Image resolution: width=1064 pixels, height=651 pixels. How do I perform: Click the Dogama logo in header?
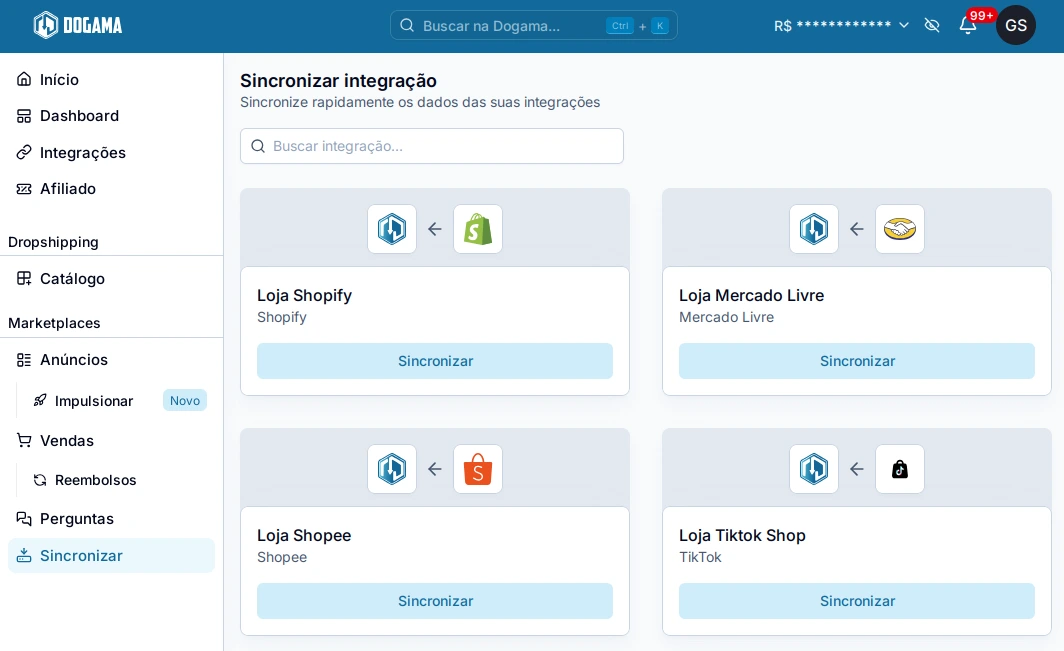78,26
